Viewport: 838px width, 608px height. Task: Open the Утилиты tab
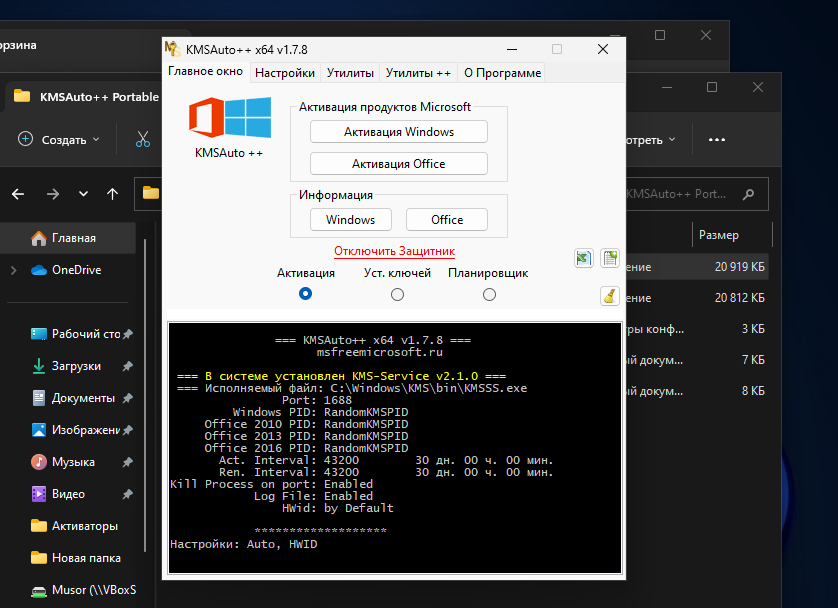coord(350,73)
